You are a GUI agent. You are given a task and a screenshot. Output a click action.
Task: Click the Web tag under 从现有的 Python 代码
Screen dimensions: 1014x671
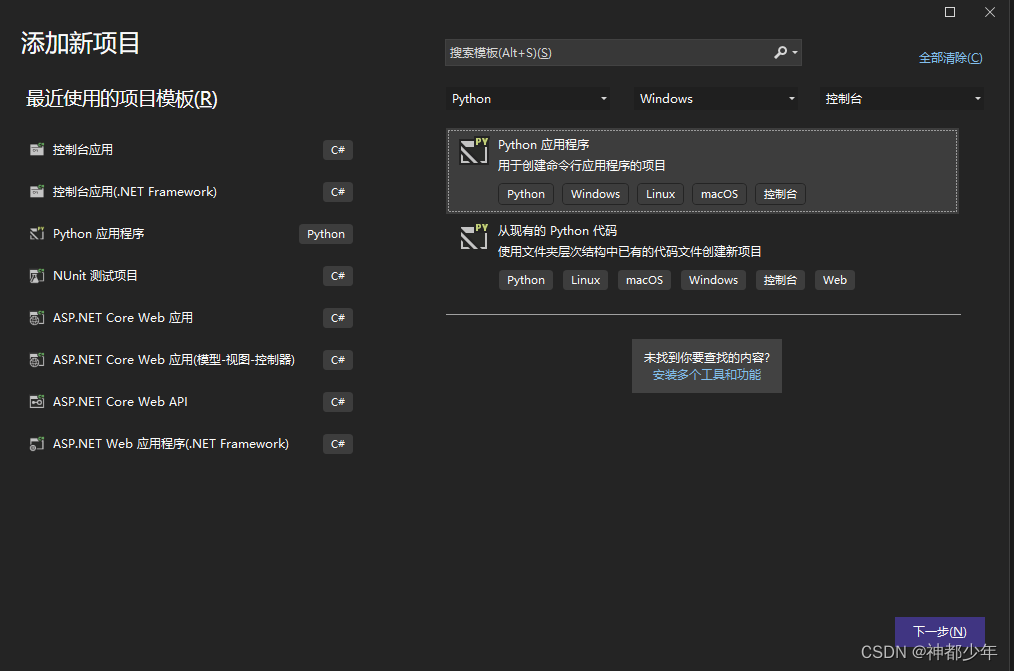(x=835, y=280)
